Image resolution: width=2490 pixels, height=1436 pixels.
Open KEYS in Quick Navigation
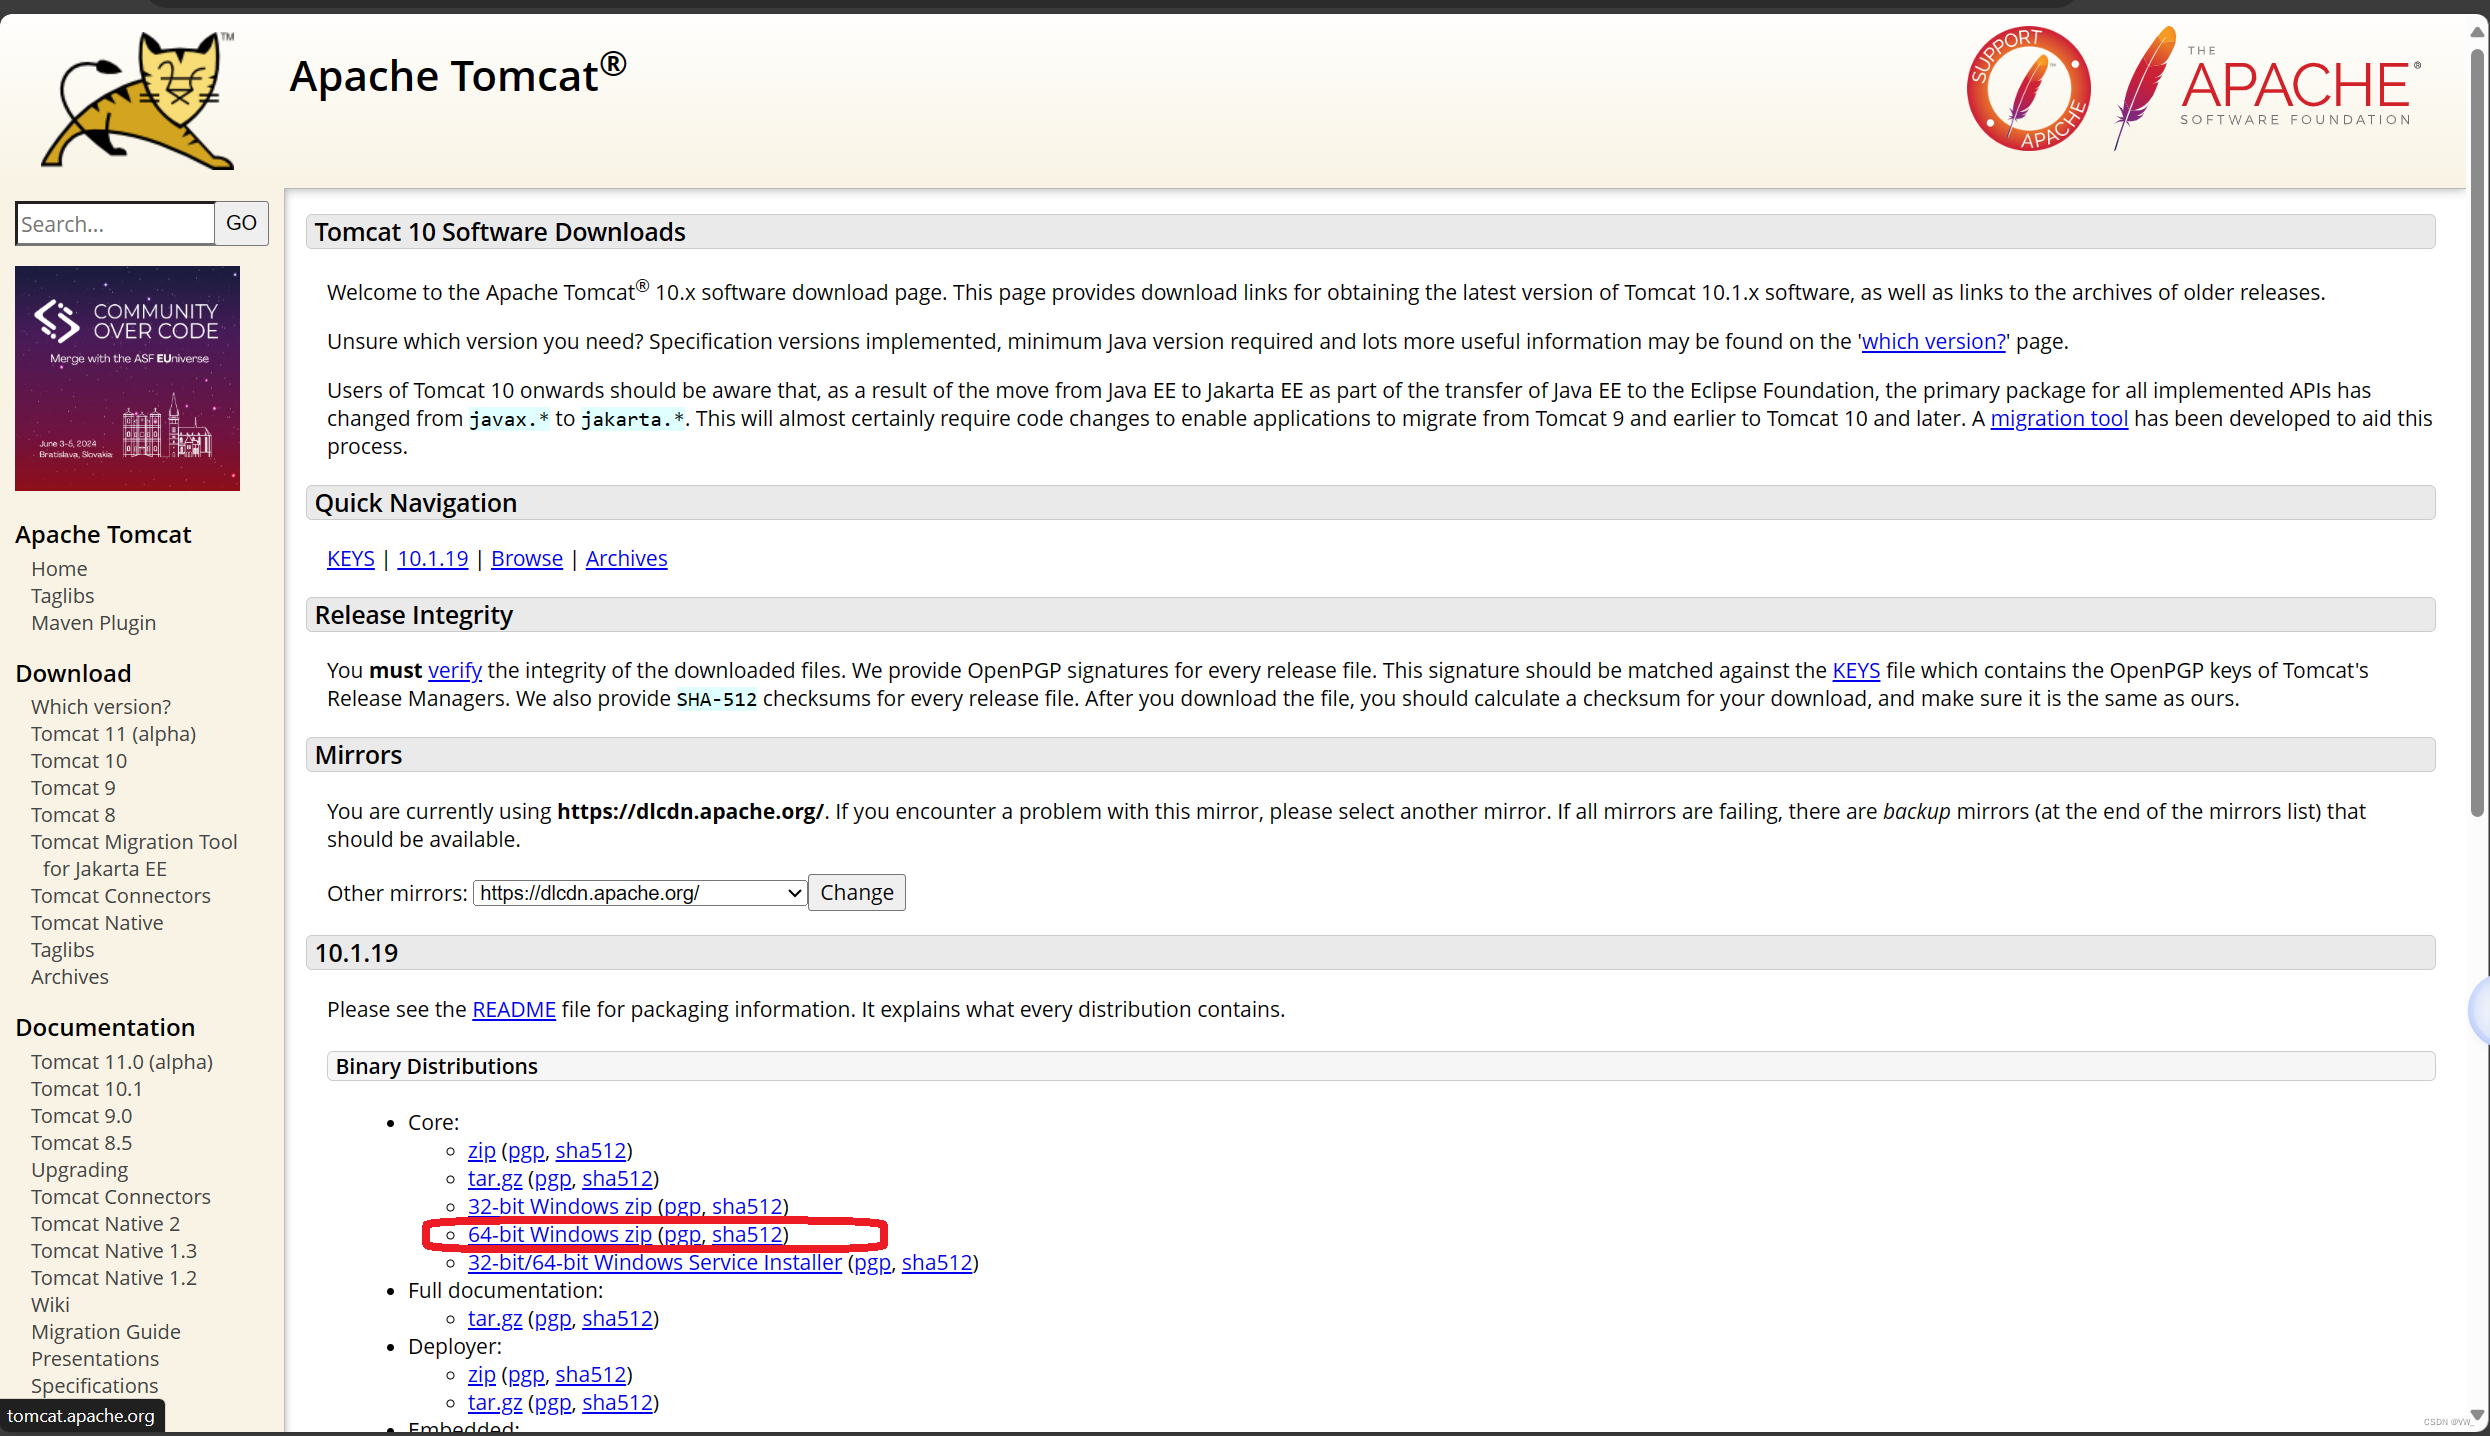[351, 559]
